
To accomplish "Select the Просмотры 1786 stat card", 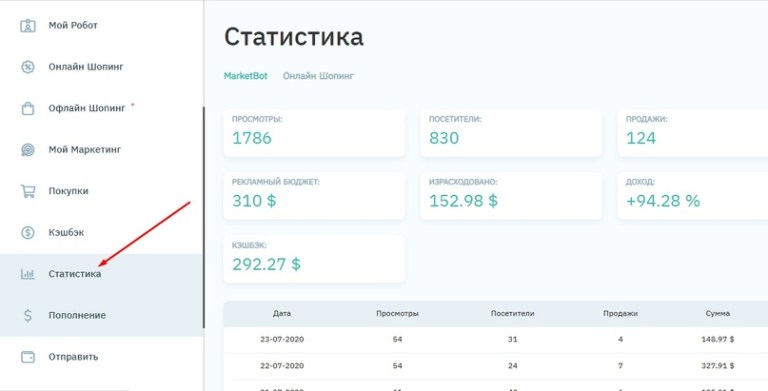I will click(x=314, y=133).
